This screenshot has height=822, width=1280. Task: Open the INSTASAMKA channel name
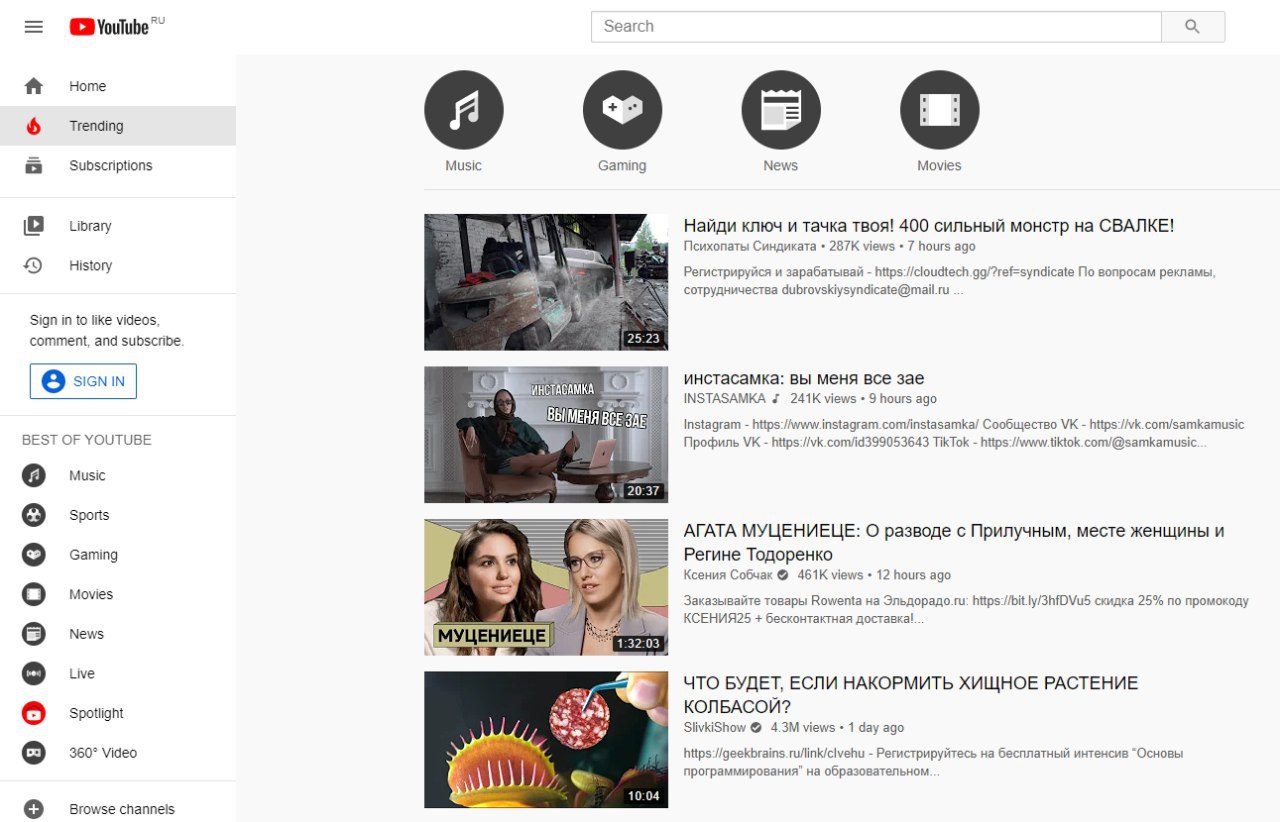[725, 398]
